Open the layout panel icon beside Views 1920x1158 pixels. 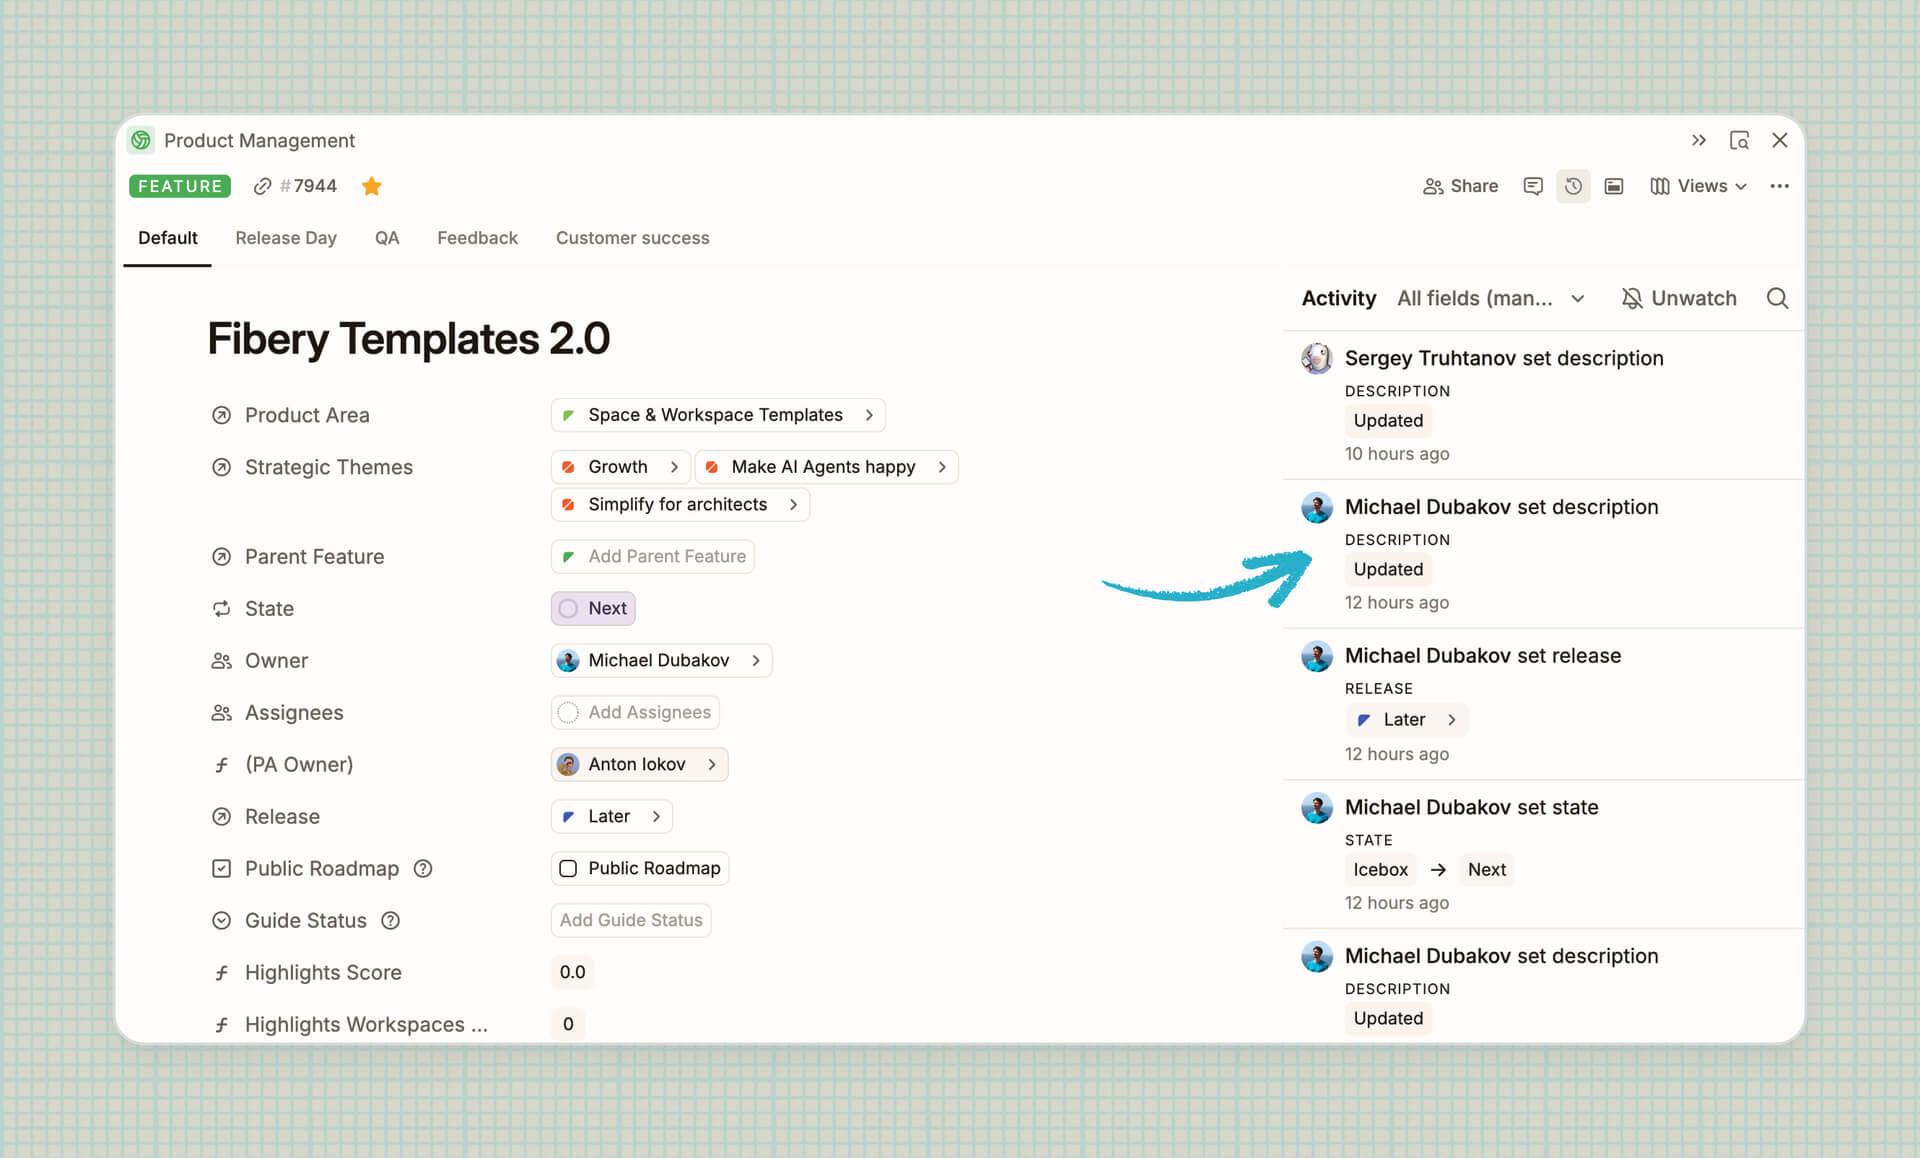(1614, 186)
